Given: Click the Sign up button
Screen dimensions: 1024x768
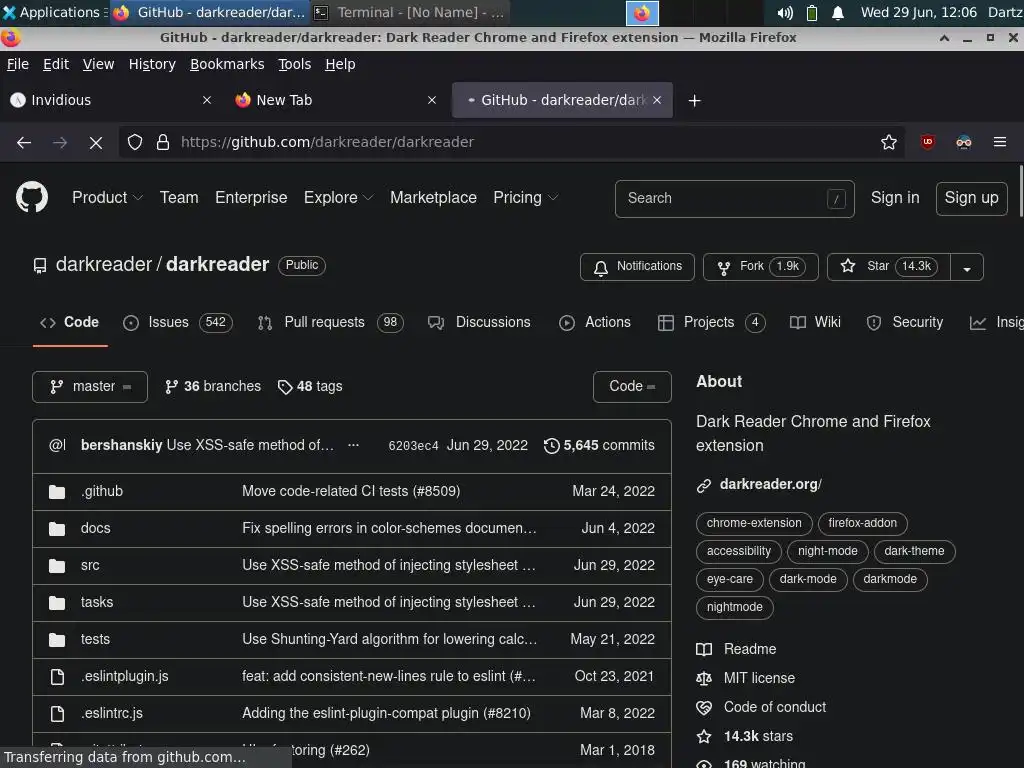Looking at the screenshot, I should pyautogui.click(x=971, y=198).
